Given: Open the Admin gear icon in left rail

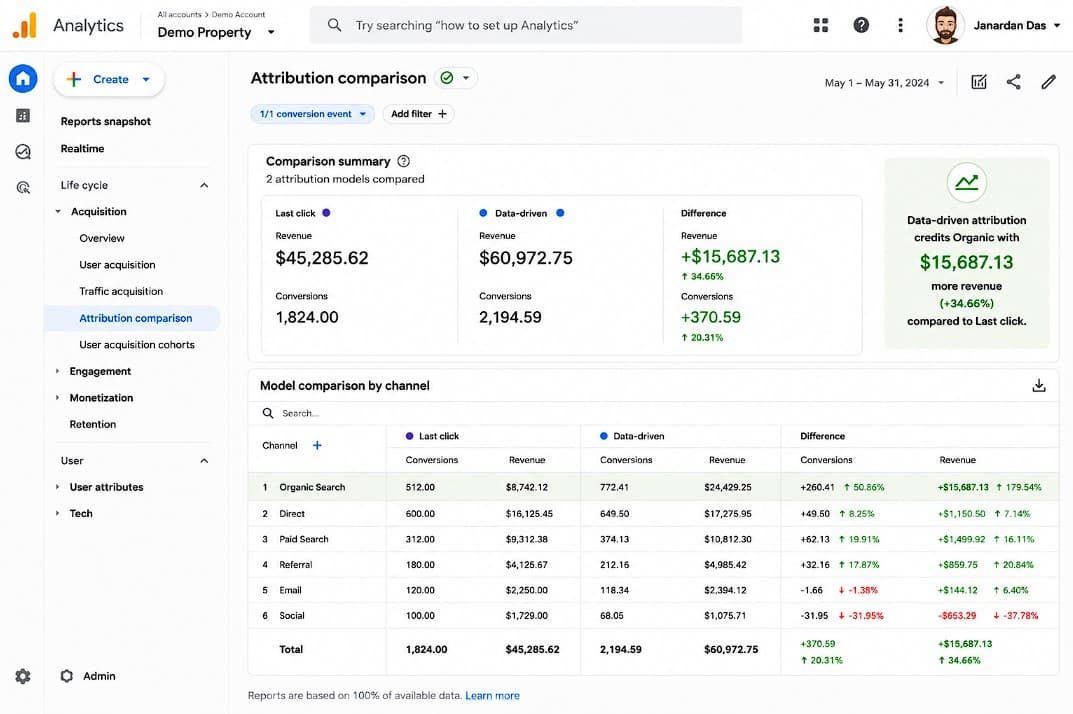Looking at the screenshot, I should (23, 676).
